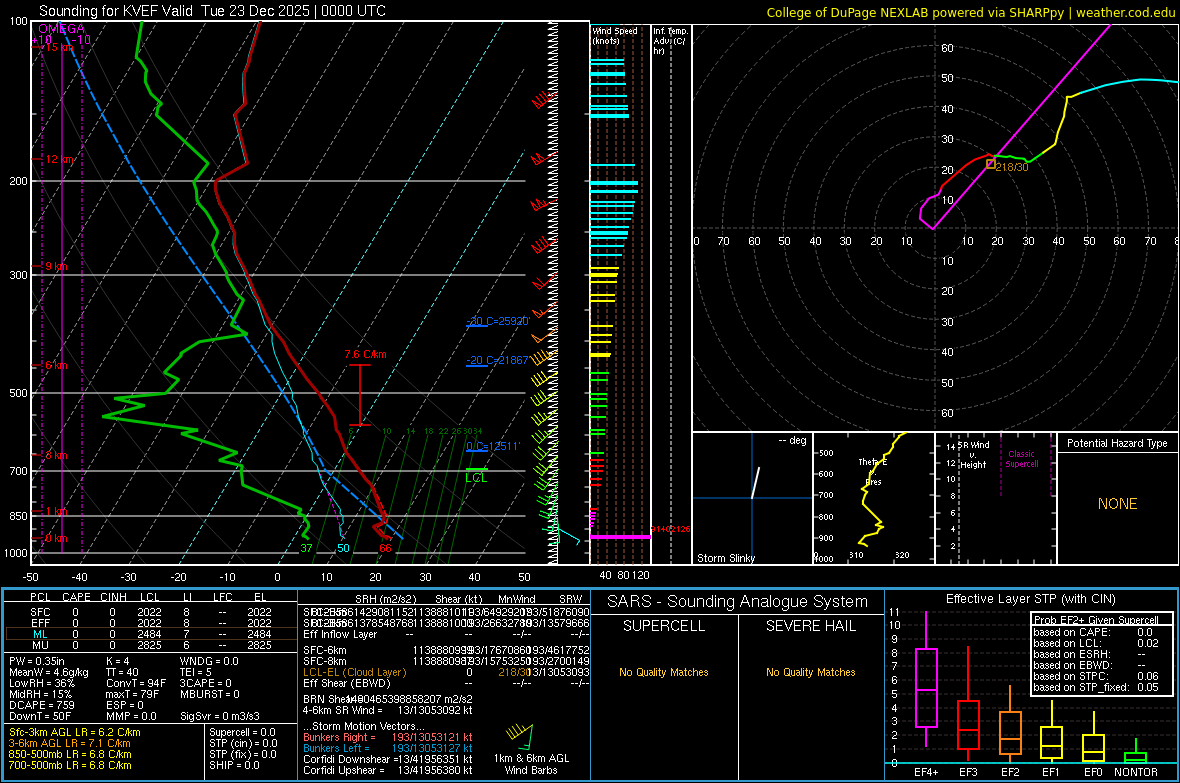Click the SRH (m2/s2) column header
The image size is (1180, 783).
click(386, 599)
